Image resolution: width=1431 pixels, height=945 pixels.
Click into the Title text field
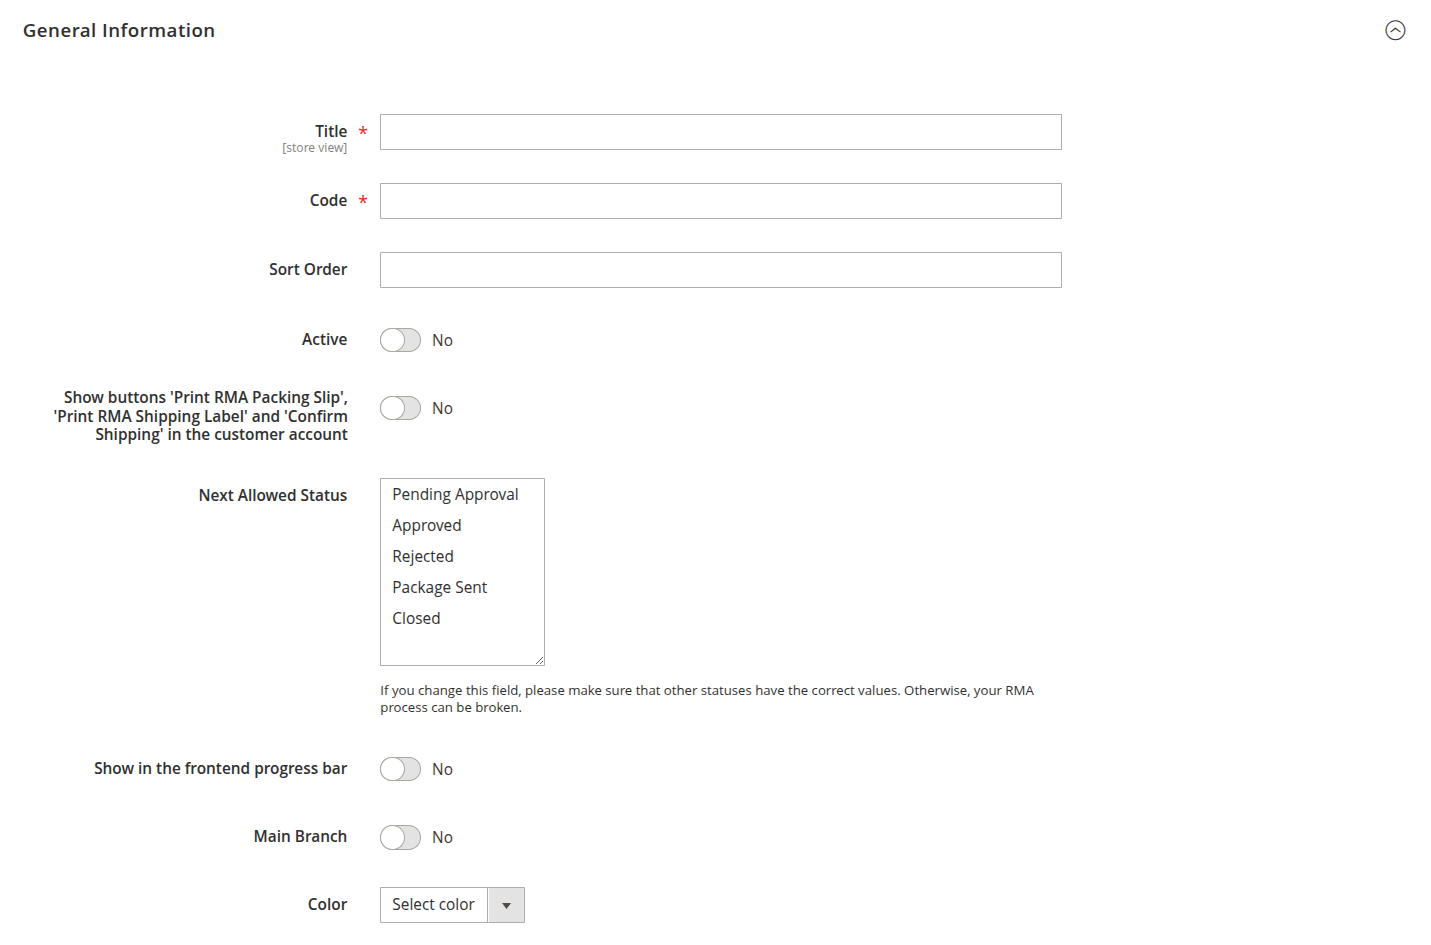tap(720, 132)
